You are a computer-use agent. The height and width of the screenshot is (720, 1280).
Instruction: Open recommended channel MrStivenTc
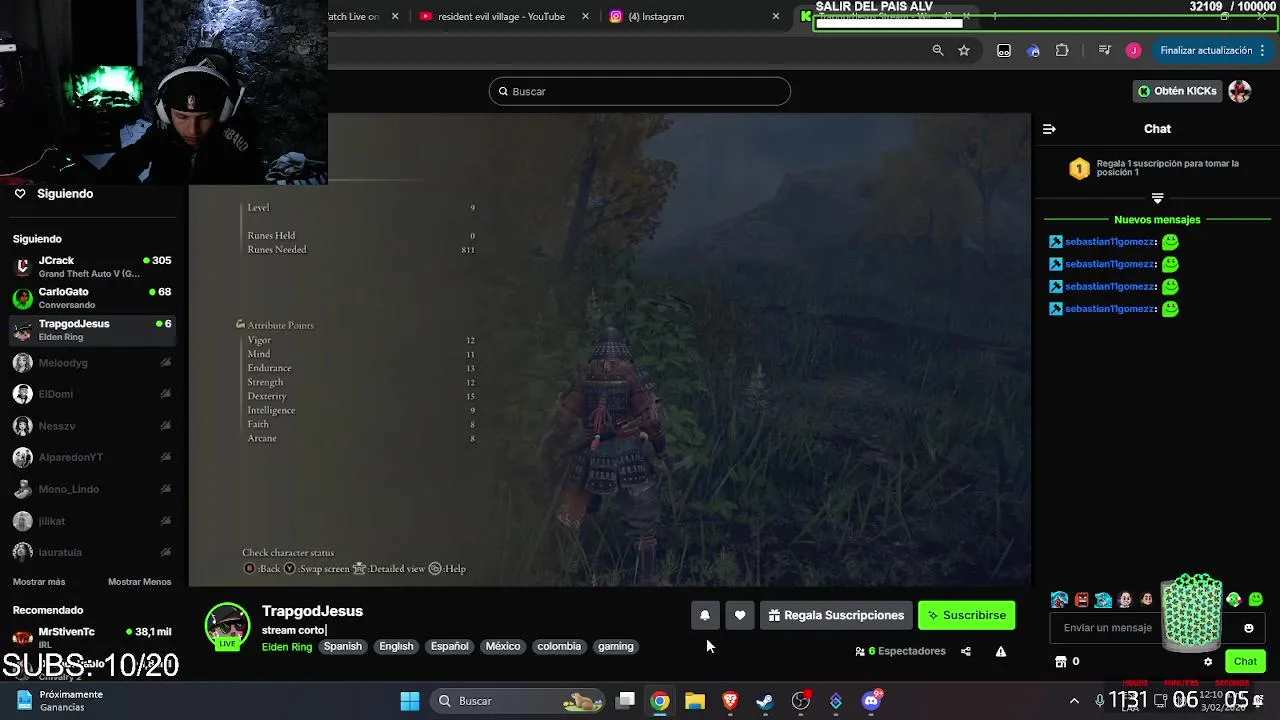pos(91,637)
